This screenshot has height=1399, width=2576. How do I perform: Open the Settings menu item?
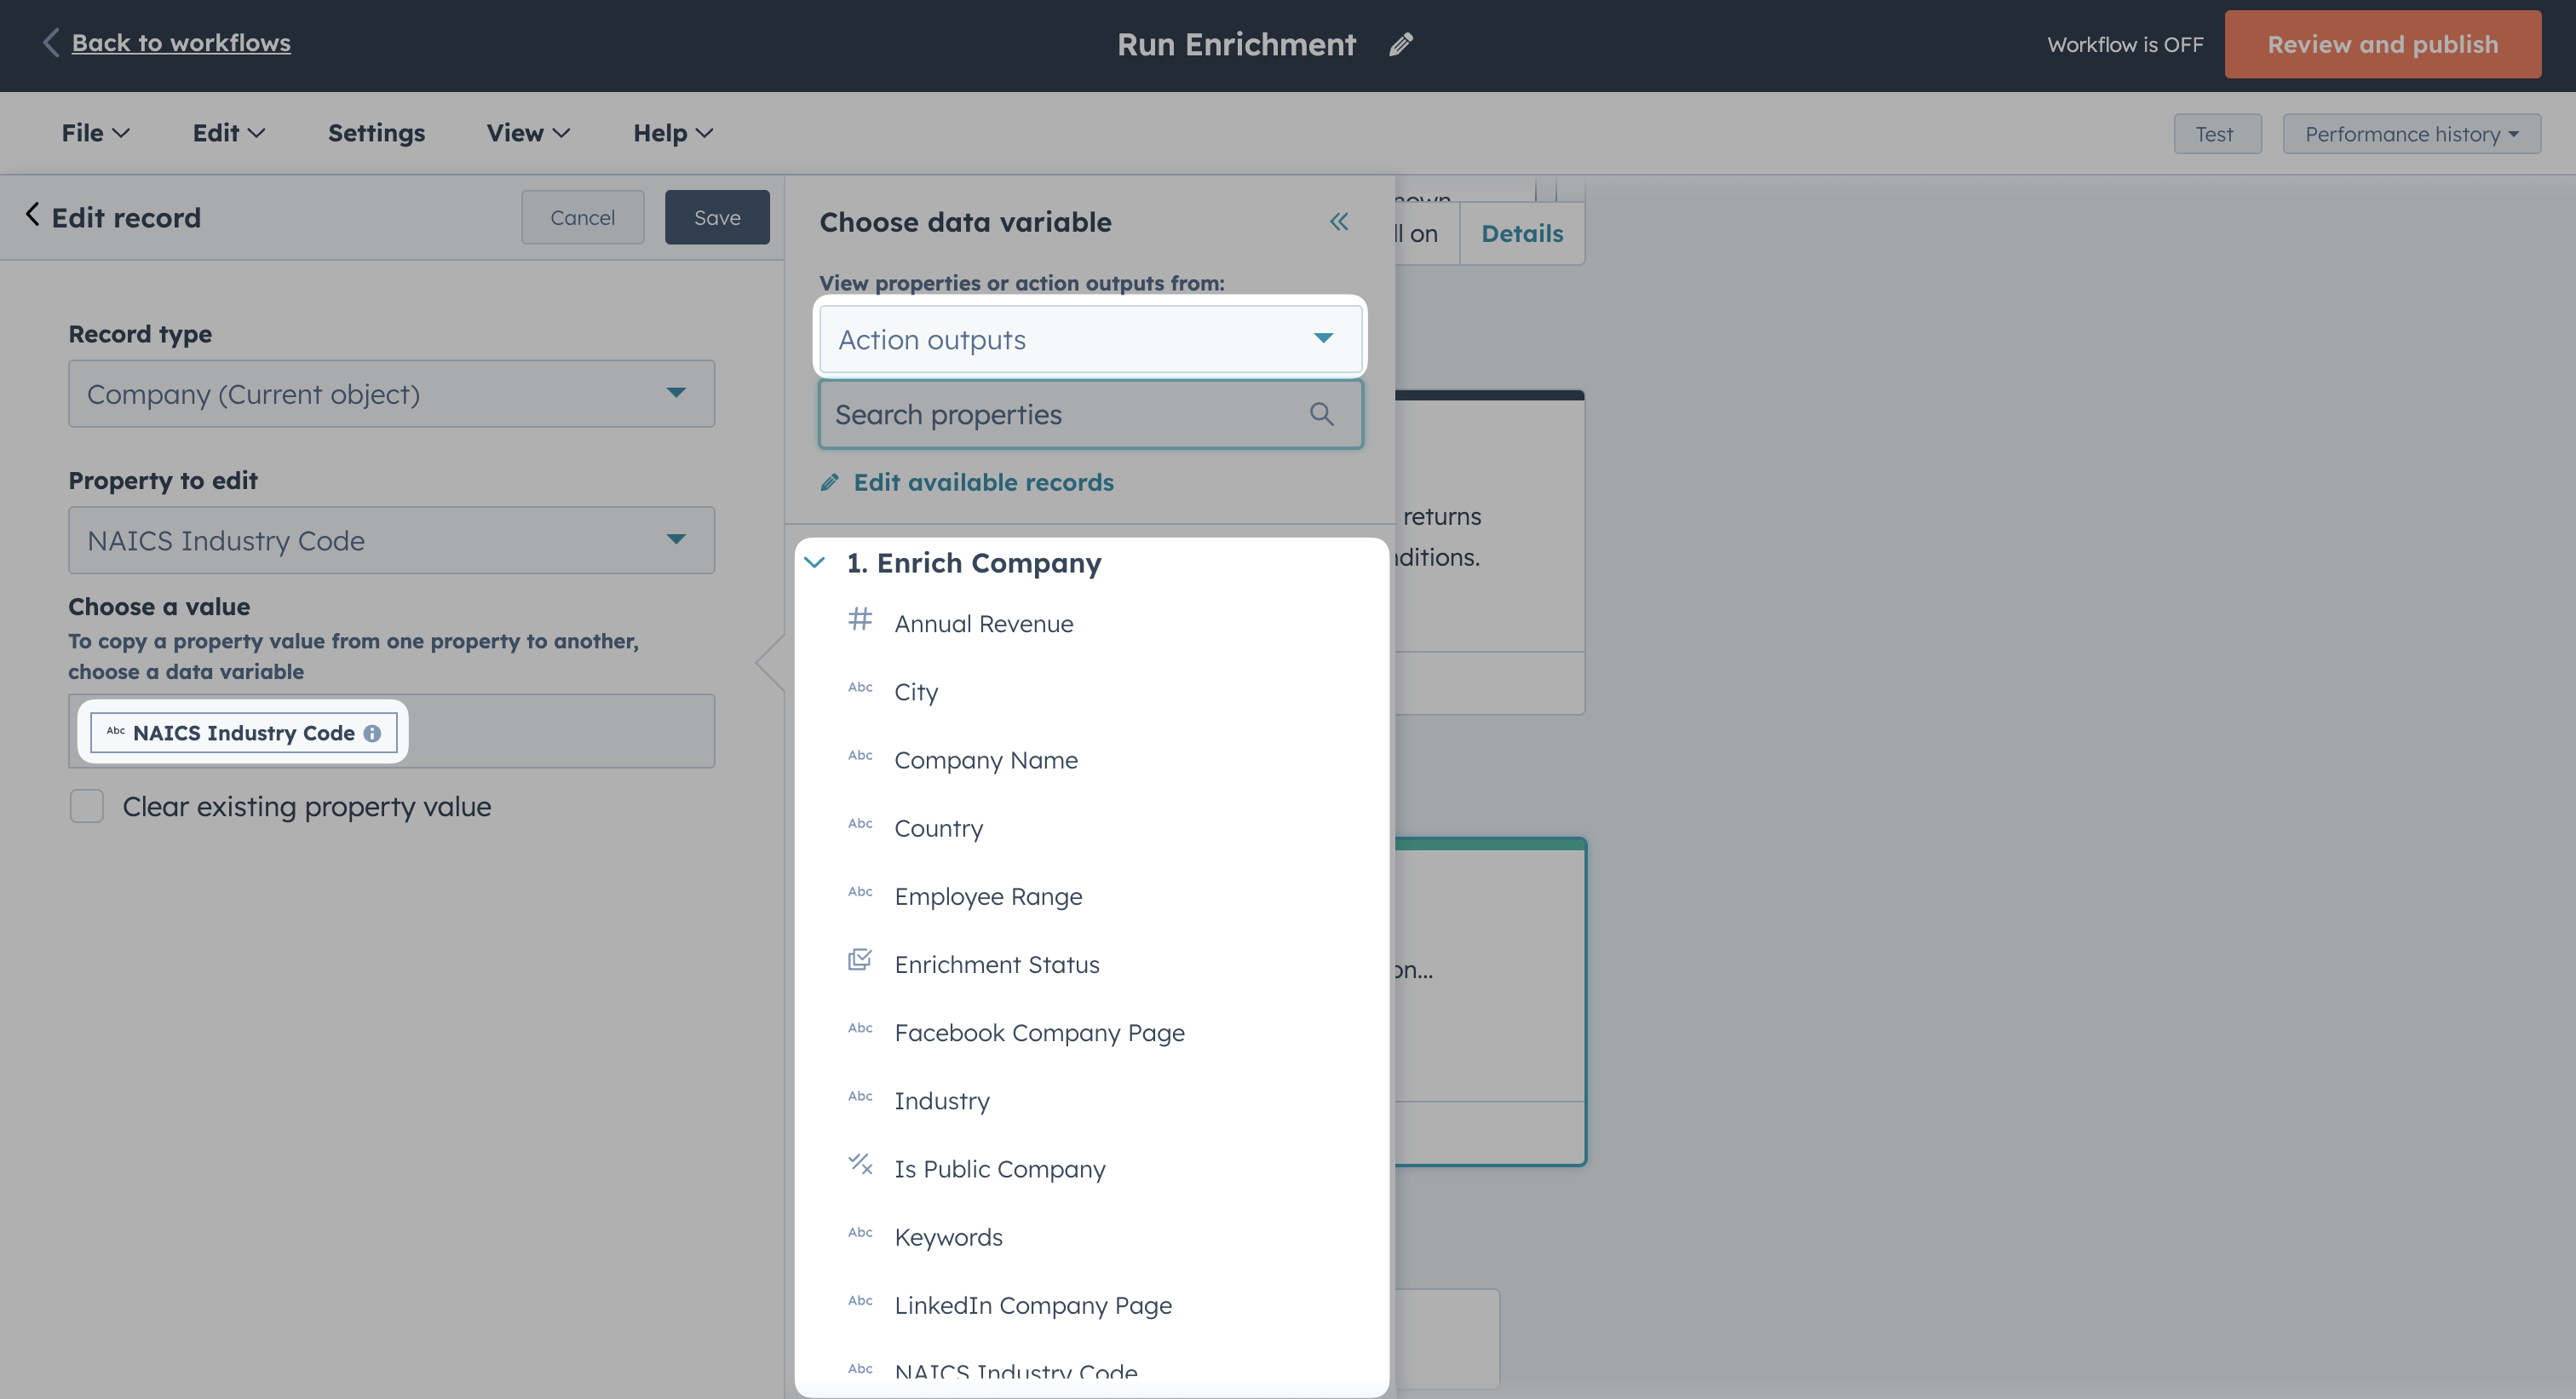(376, 133)
